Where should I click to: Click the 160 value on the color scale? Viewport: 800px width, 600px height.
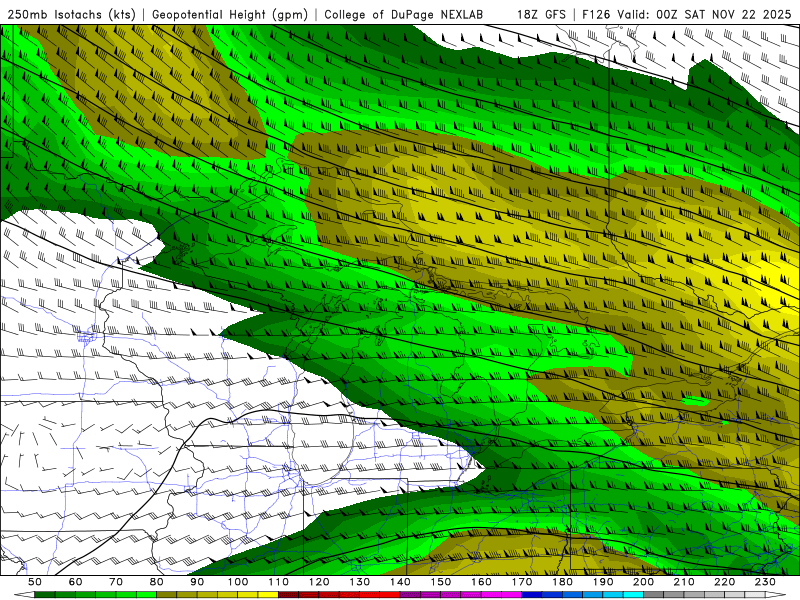click(481, 582)
